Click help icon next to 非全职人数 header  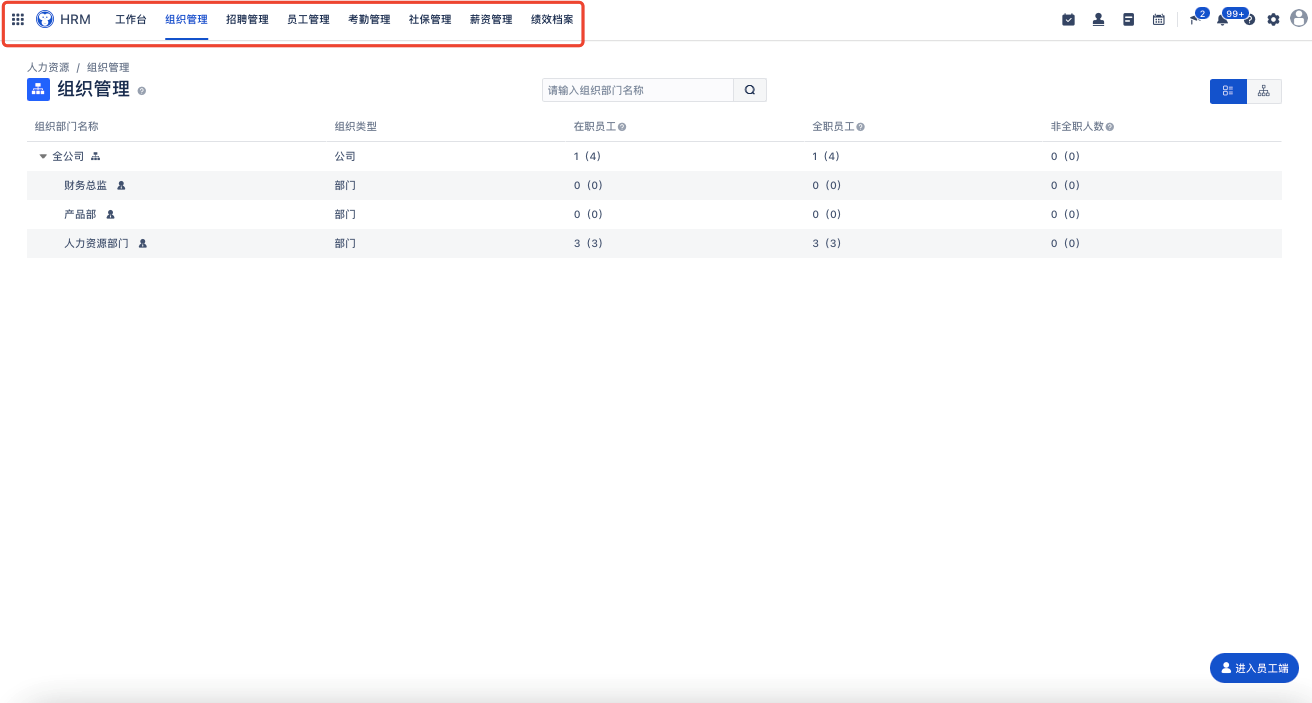(x=1110, y=127)
